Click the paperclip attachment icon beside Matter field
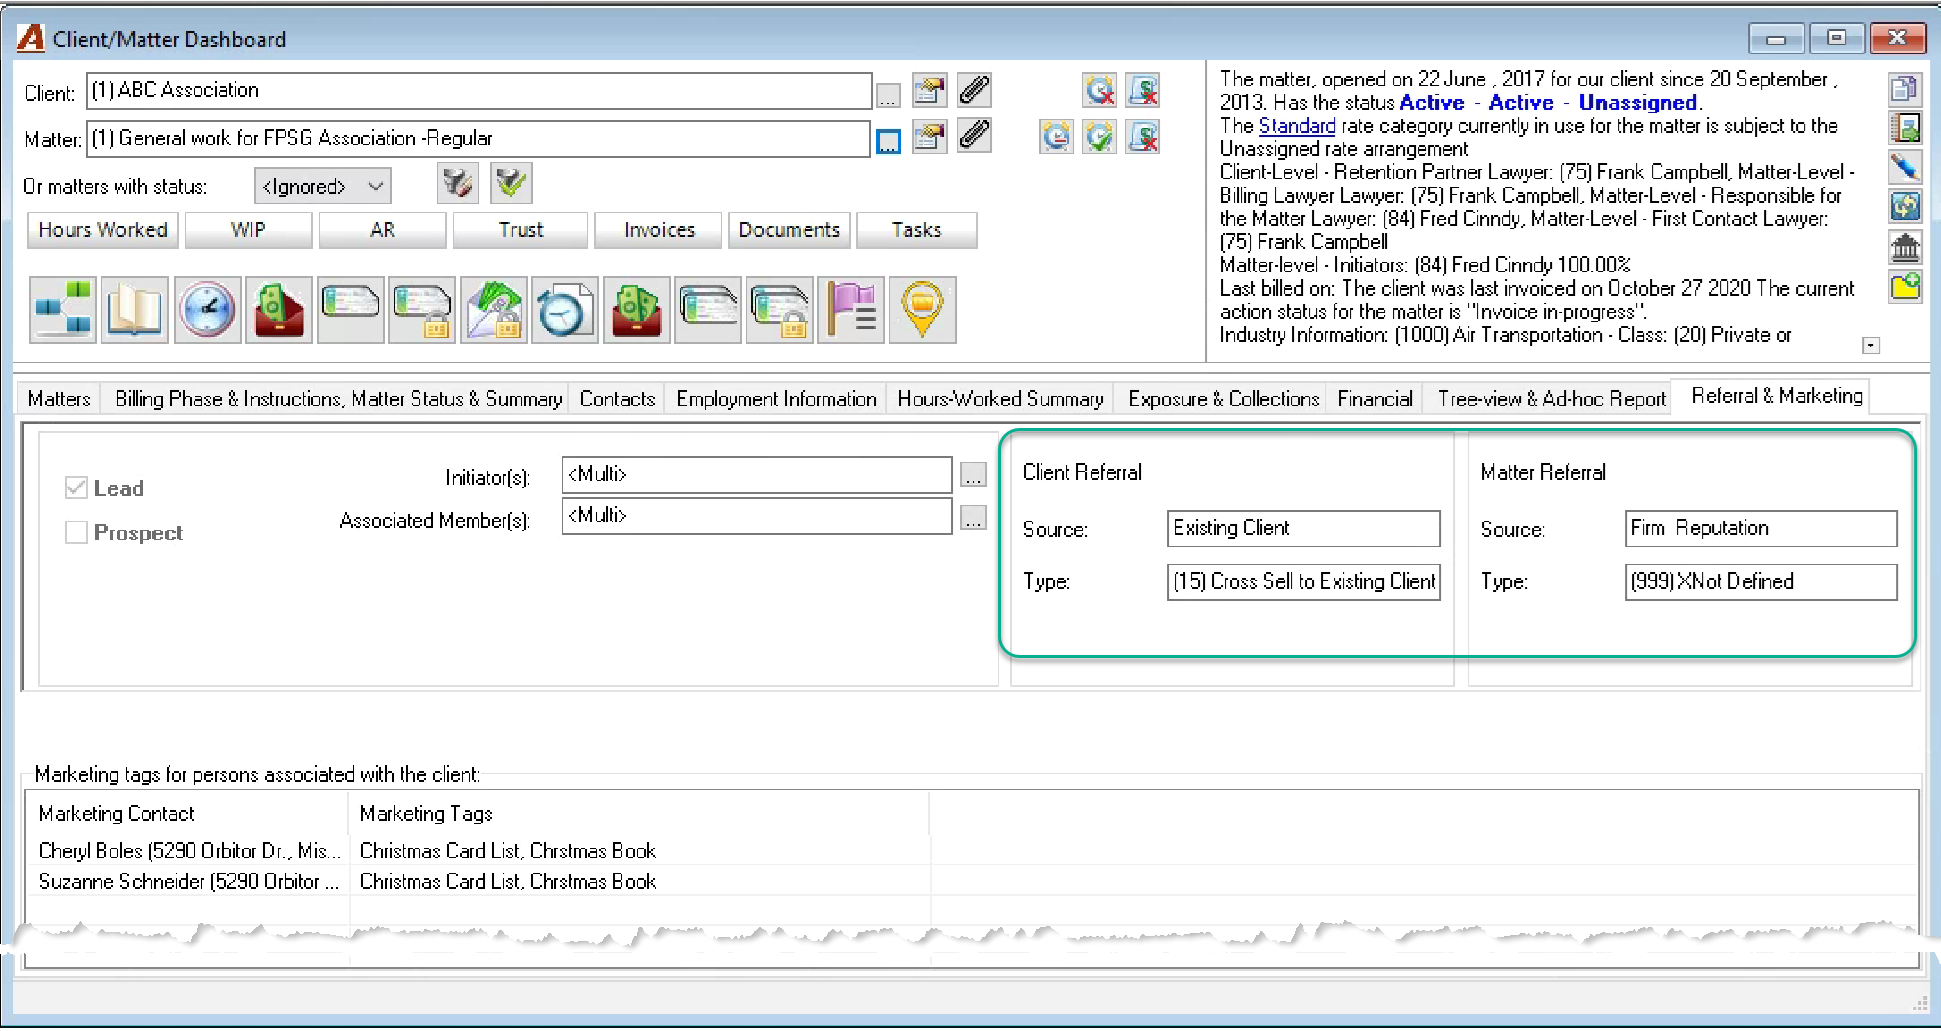 pyautogui.click(x=974, y=136)
